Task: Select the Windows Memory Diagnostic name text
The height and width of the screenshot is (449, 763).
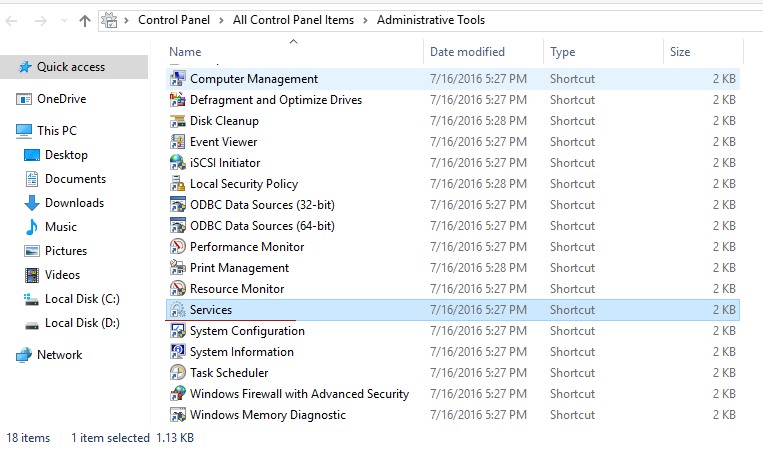Action: [x=268, y=415]
